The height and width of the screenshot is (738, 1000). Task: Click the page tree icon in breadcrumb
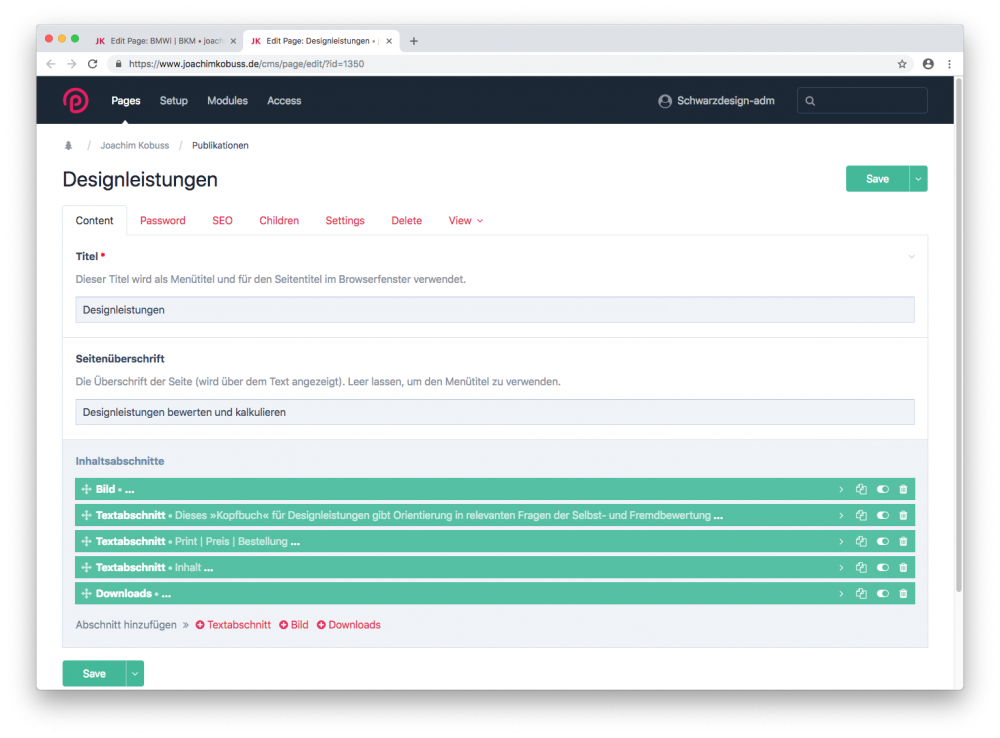68,146
